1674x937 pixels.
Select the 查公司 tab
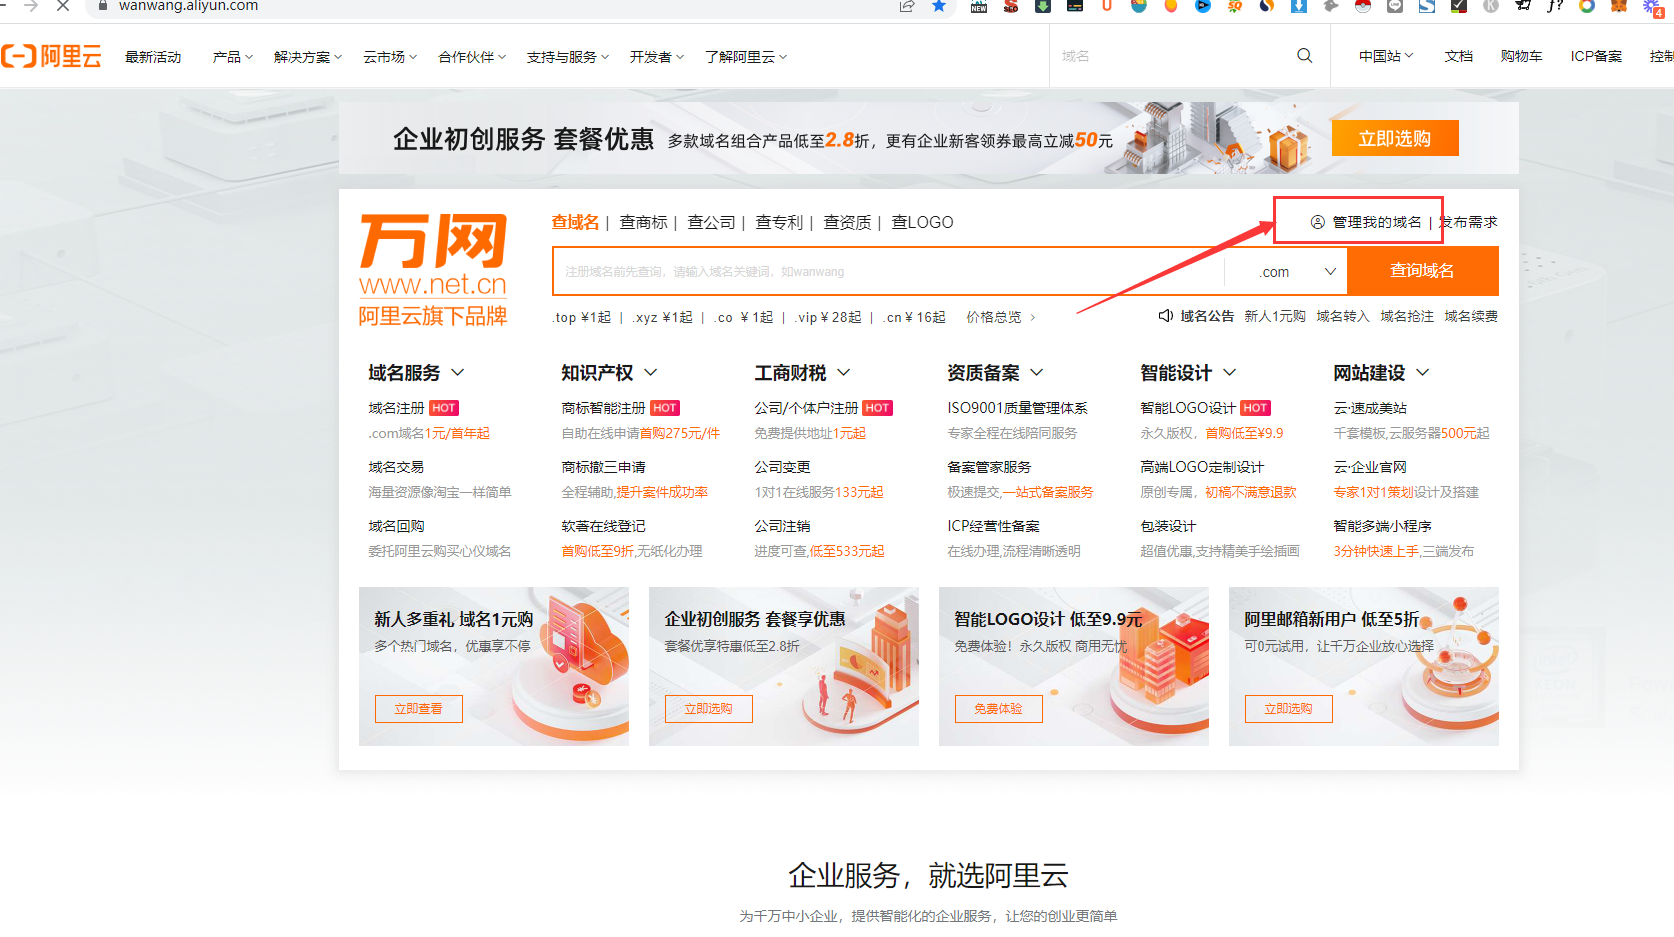pos(711,222)
